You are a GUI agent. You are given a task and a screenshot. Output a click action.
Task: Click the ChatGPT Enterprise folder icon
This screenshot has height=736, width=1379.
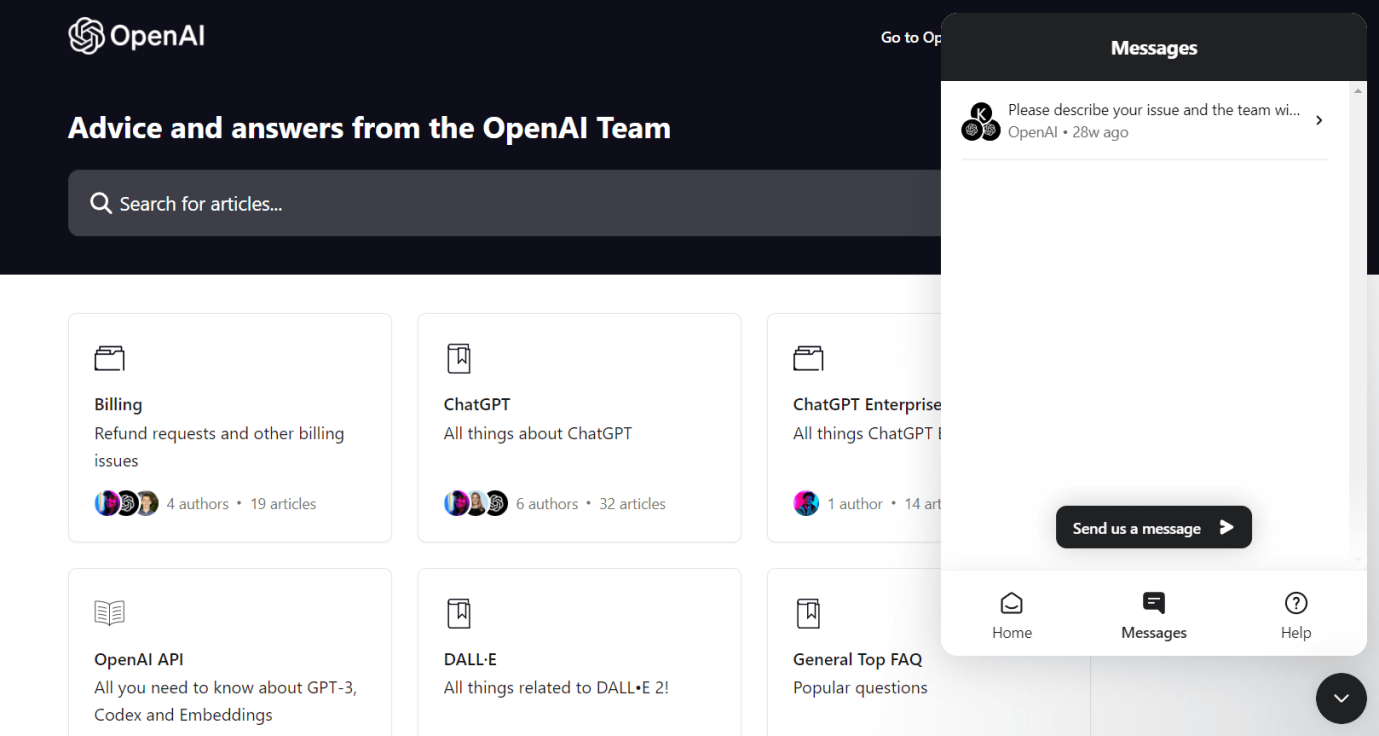[x=808, y=358]
